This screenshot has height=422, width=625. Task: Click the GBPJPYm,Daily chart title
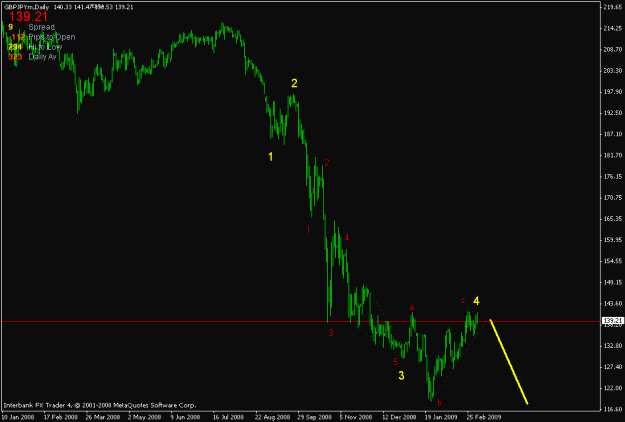click(x=26, y=7)
